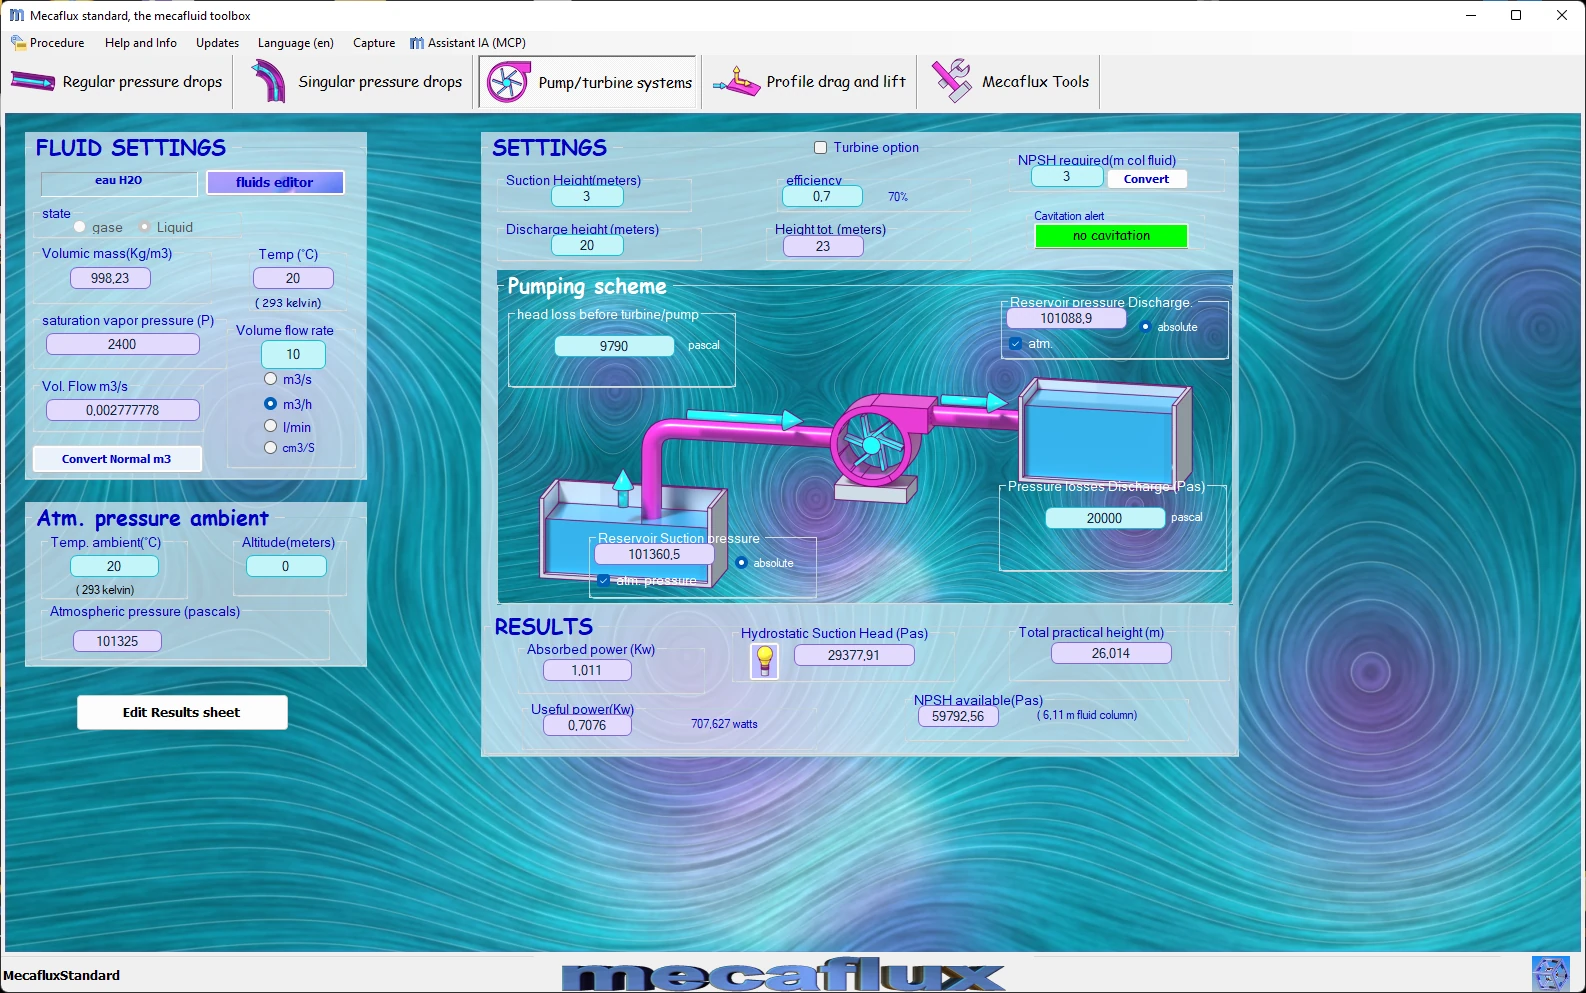Click the Suction Height input field
Viewport: 1586px width, 993px height.
click(587, 196)
